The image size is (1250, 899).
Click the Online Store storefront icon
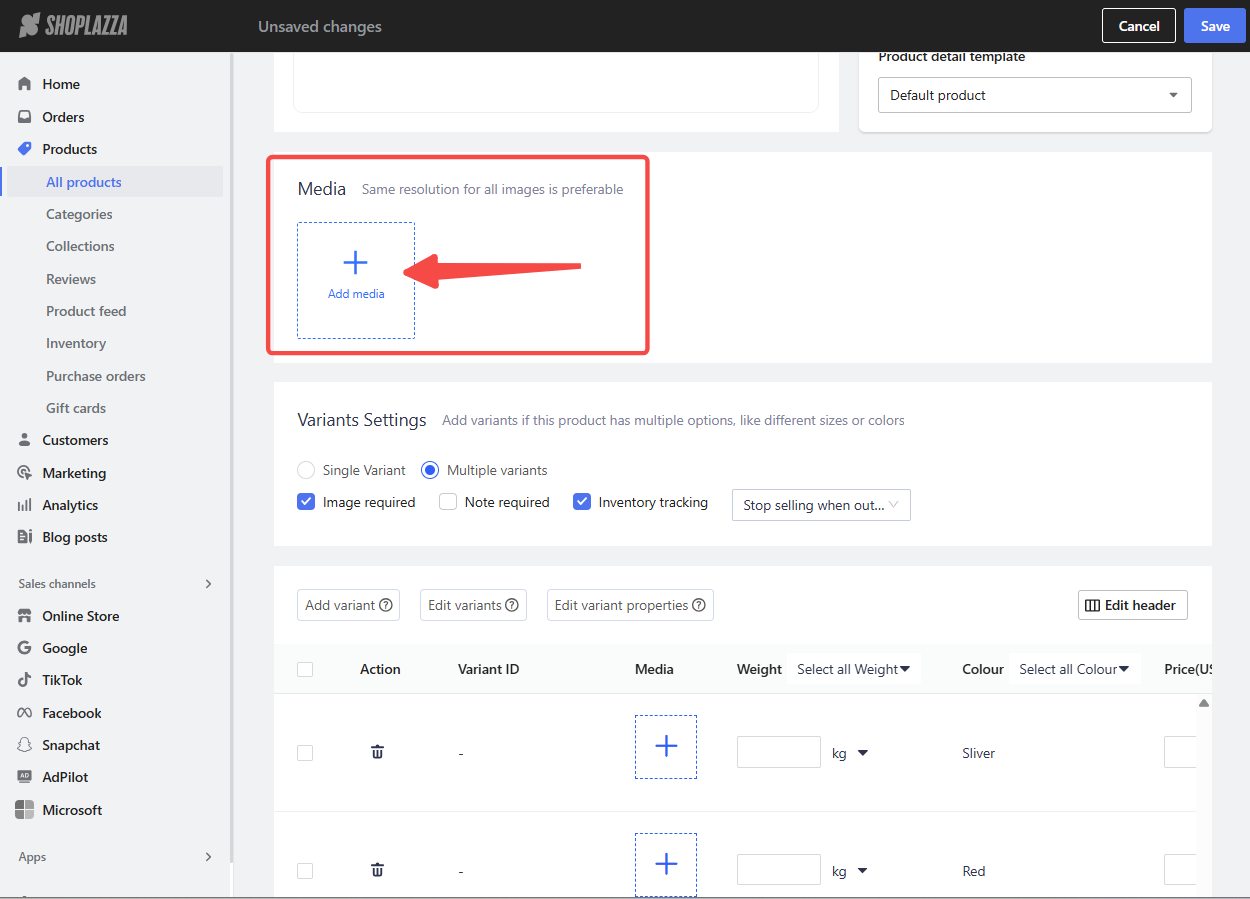[x=25, y=616]
